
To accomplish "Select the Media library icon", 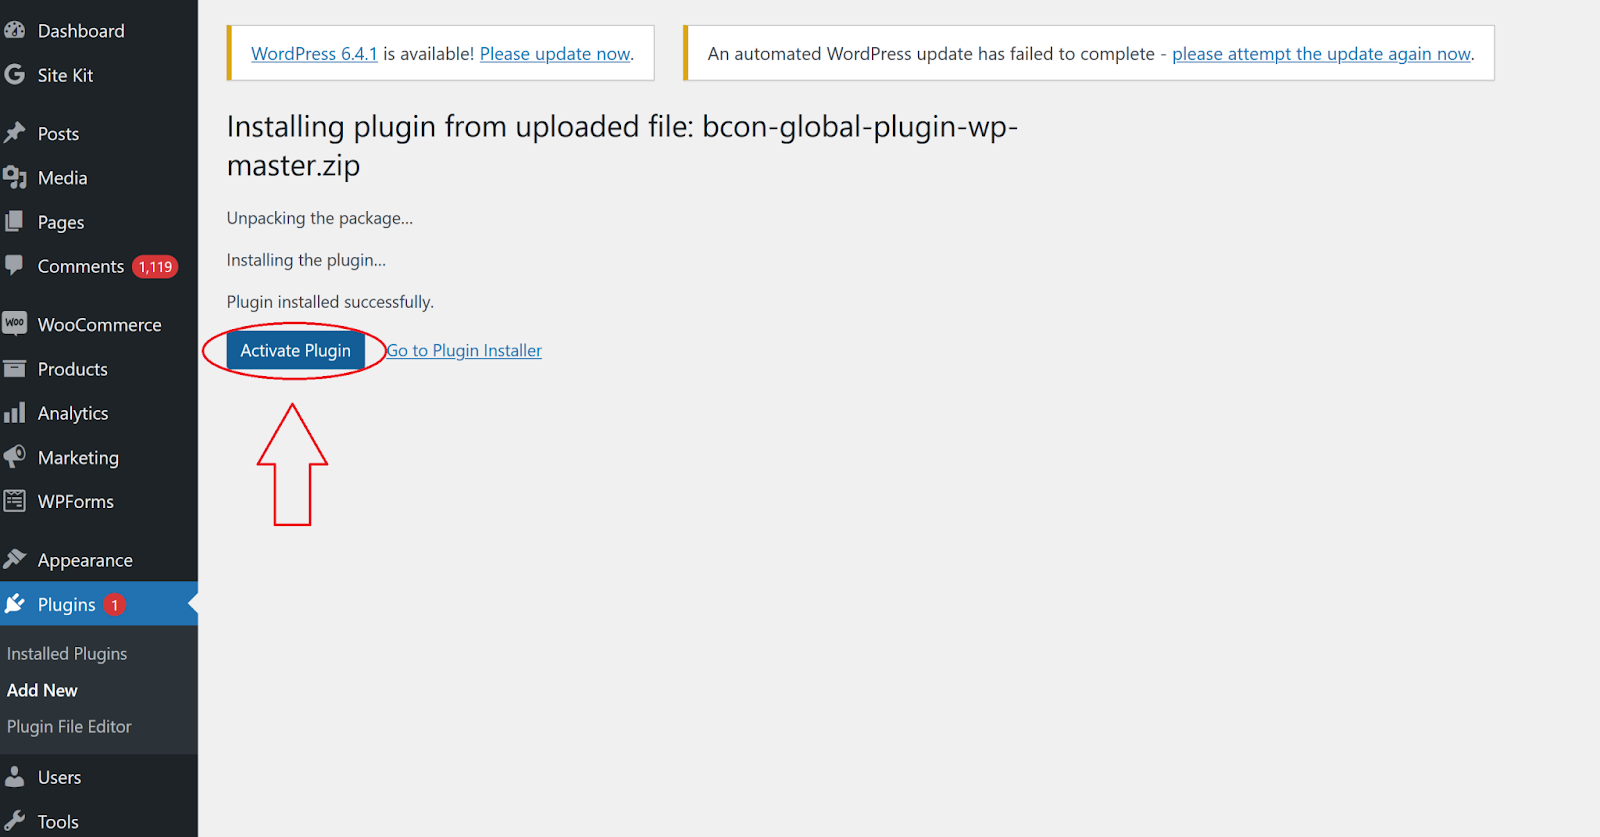I will pos(15,178).
